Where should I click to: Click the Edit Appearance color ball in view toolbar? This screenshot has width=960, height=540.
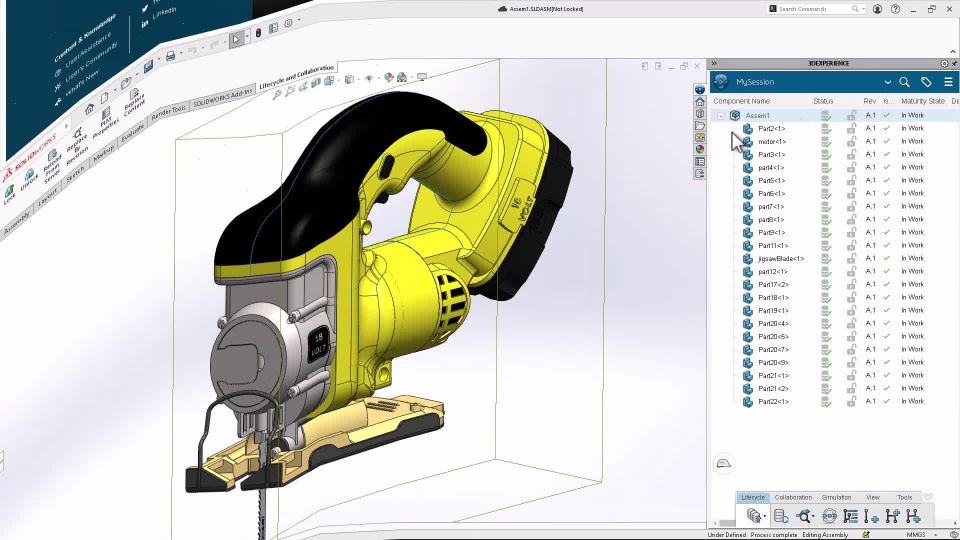(389, 77)
